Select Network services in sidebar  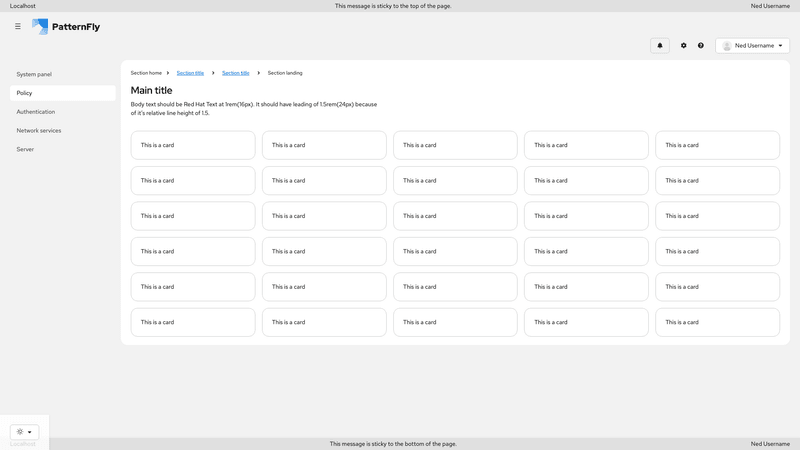coord(62,131)
